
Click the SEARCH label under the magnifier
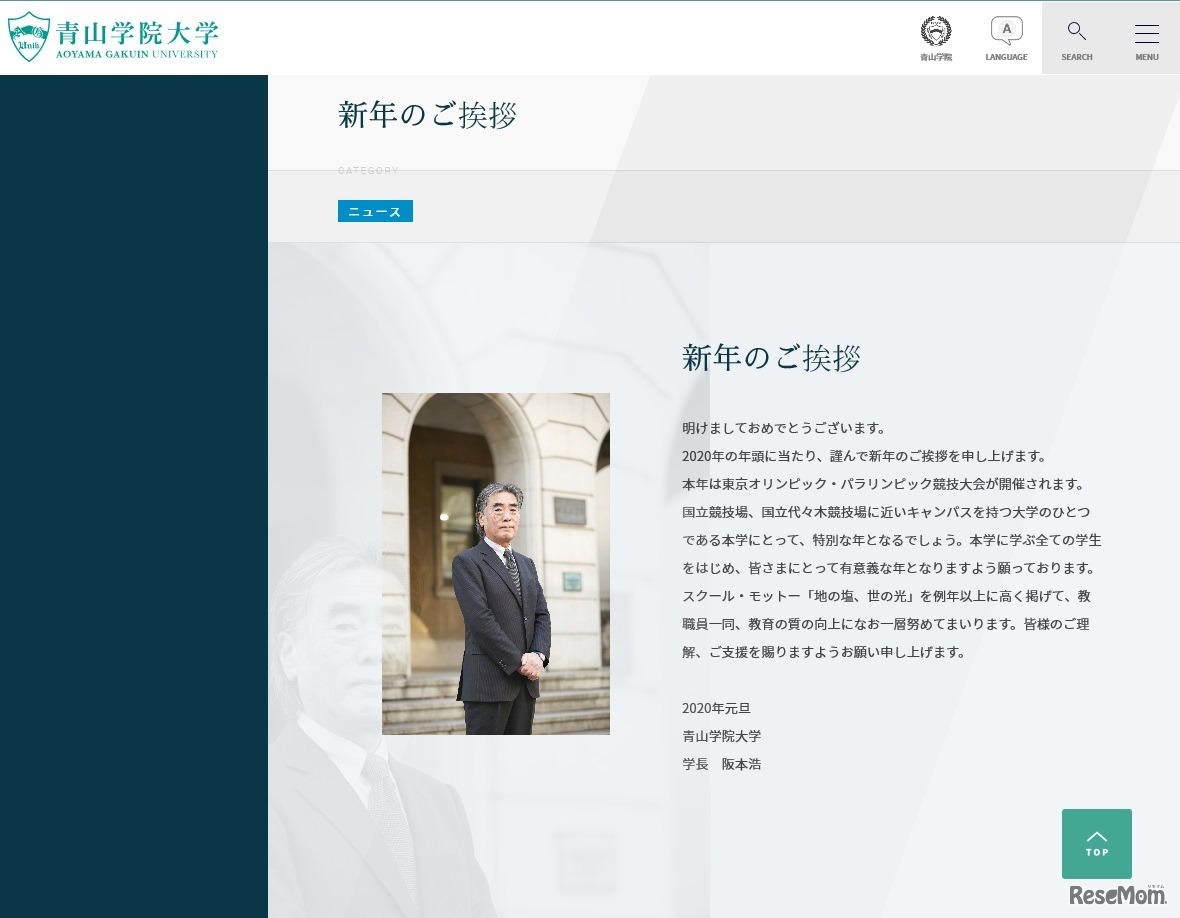(1076, 57)
